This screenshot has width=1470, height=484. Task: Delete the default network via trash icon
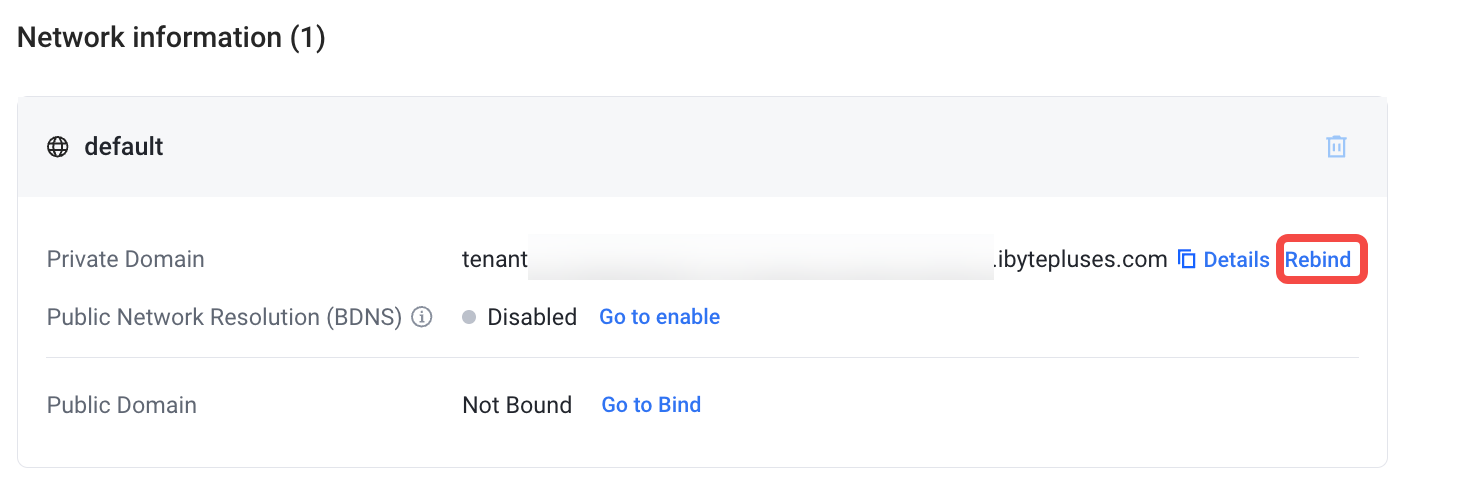point(1336,147)
